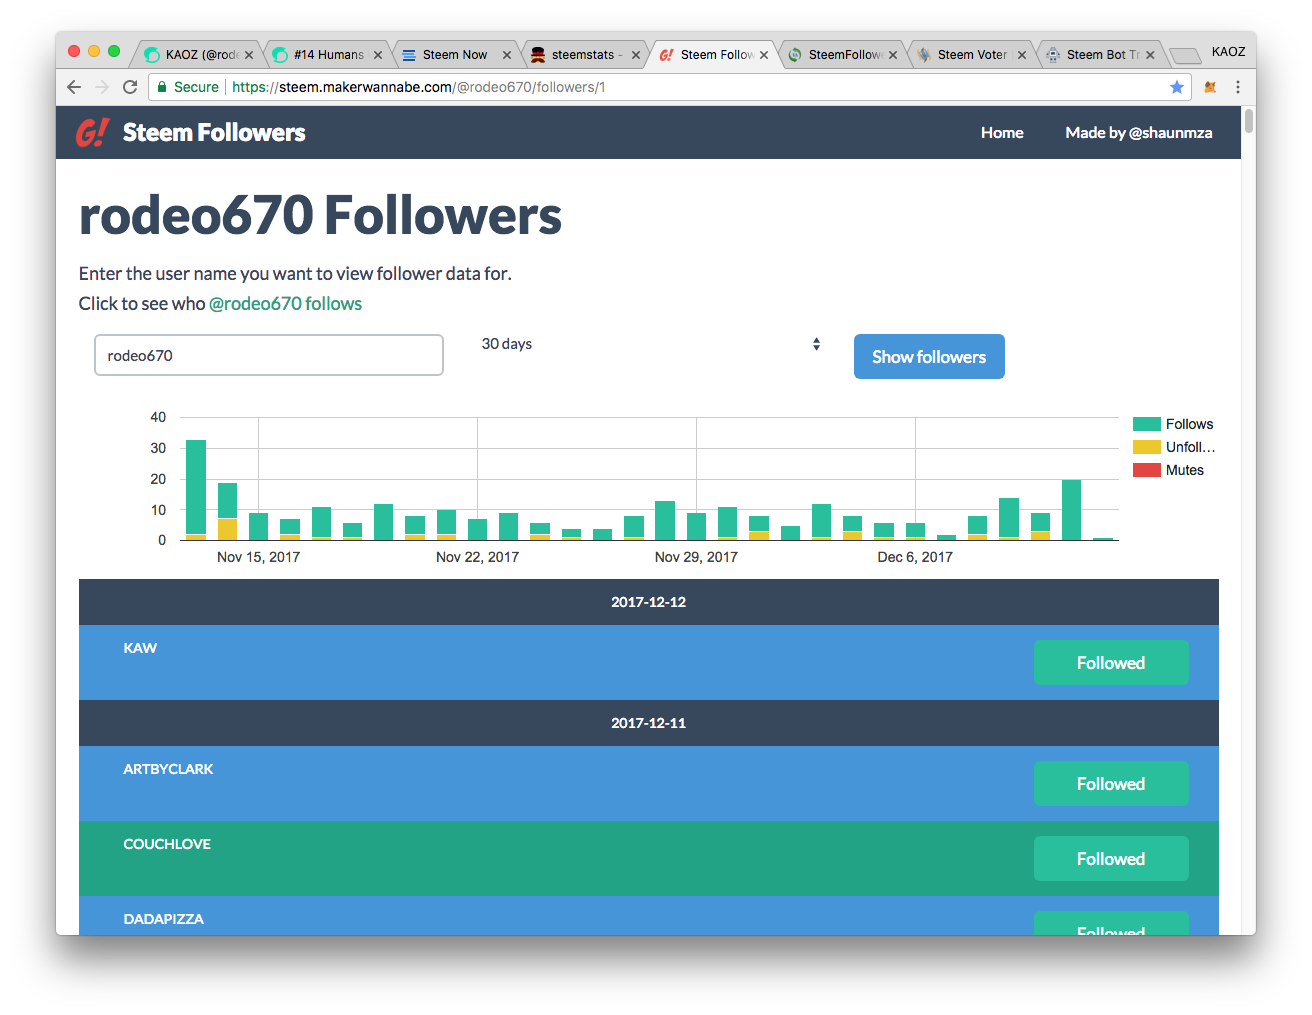Open the @rodeo670 follows link
The width and height of the screenshot is (1312, 1015).
click(x=285, y=304)
